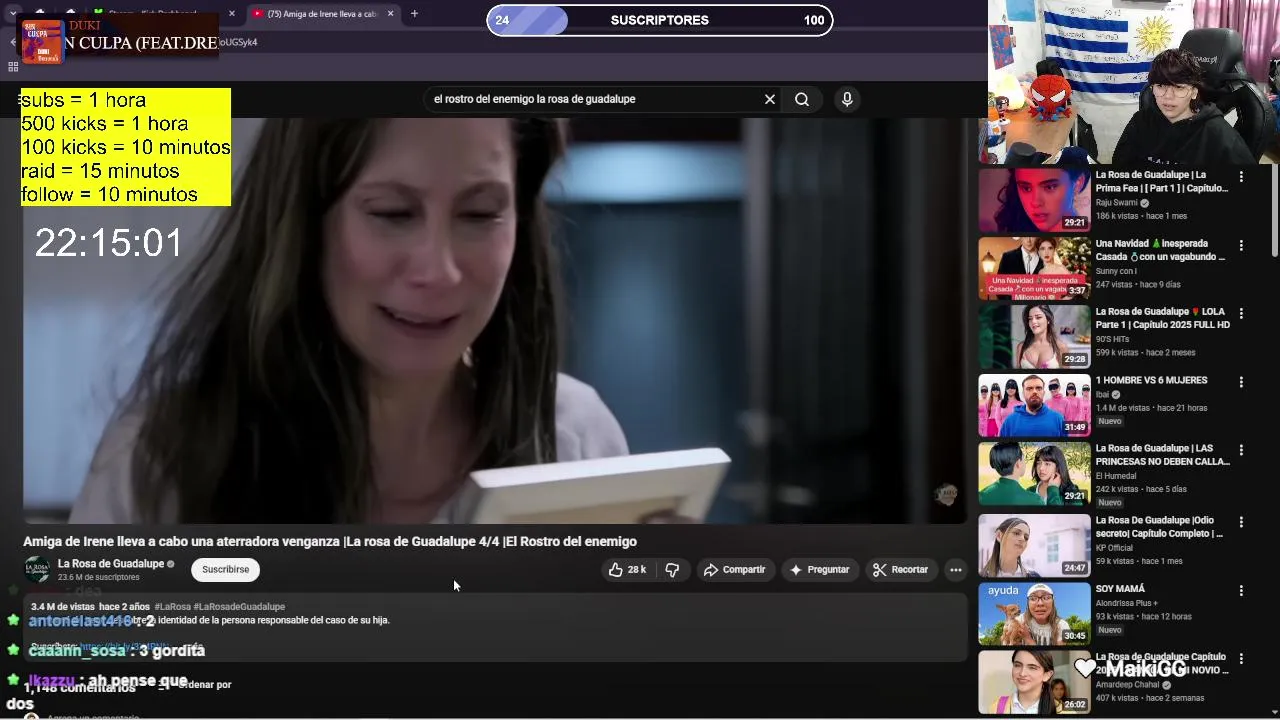Open 1 HOMBRE VS 6 MUJERES thumbnail
The height and width of the screenshot is (720, 1280).
[1034, 405]
